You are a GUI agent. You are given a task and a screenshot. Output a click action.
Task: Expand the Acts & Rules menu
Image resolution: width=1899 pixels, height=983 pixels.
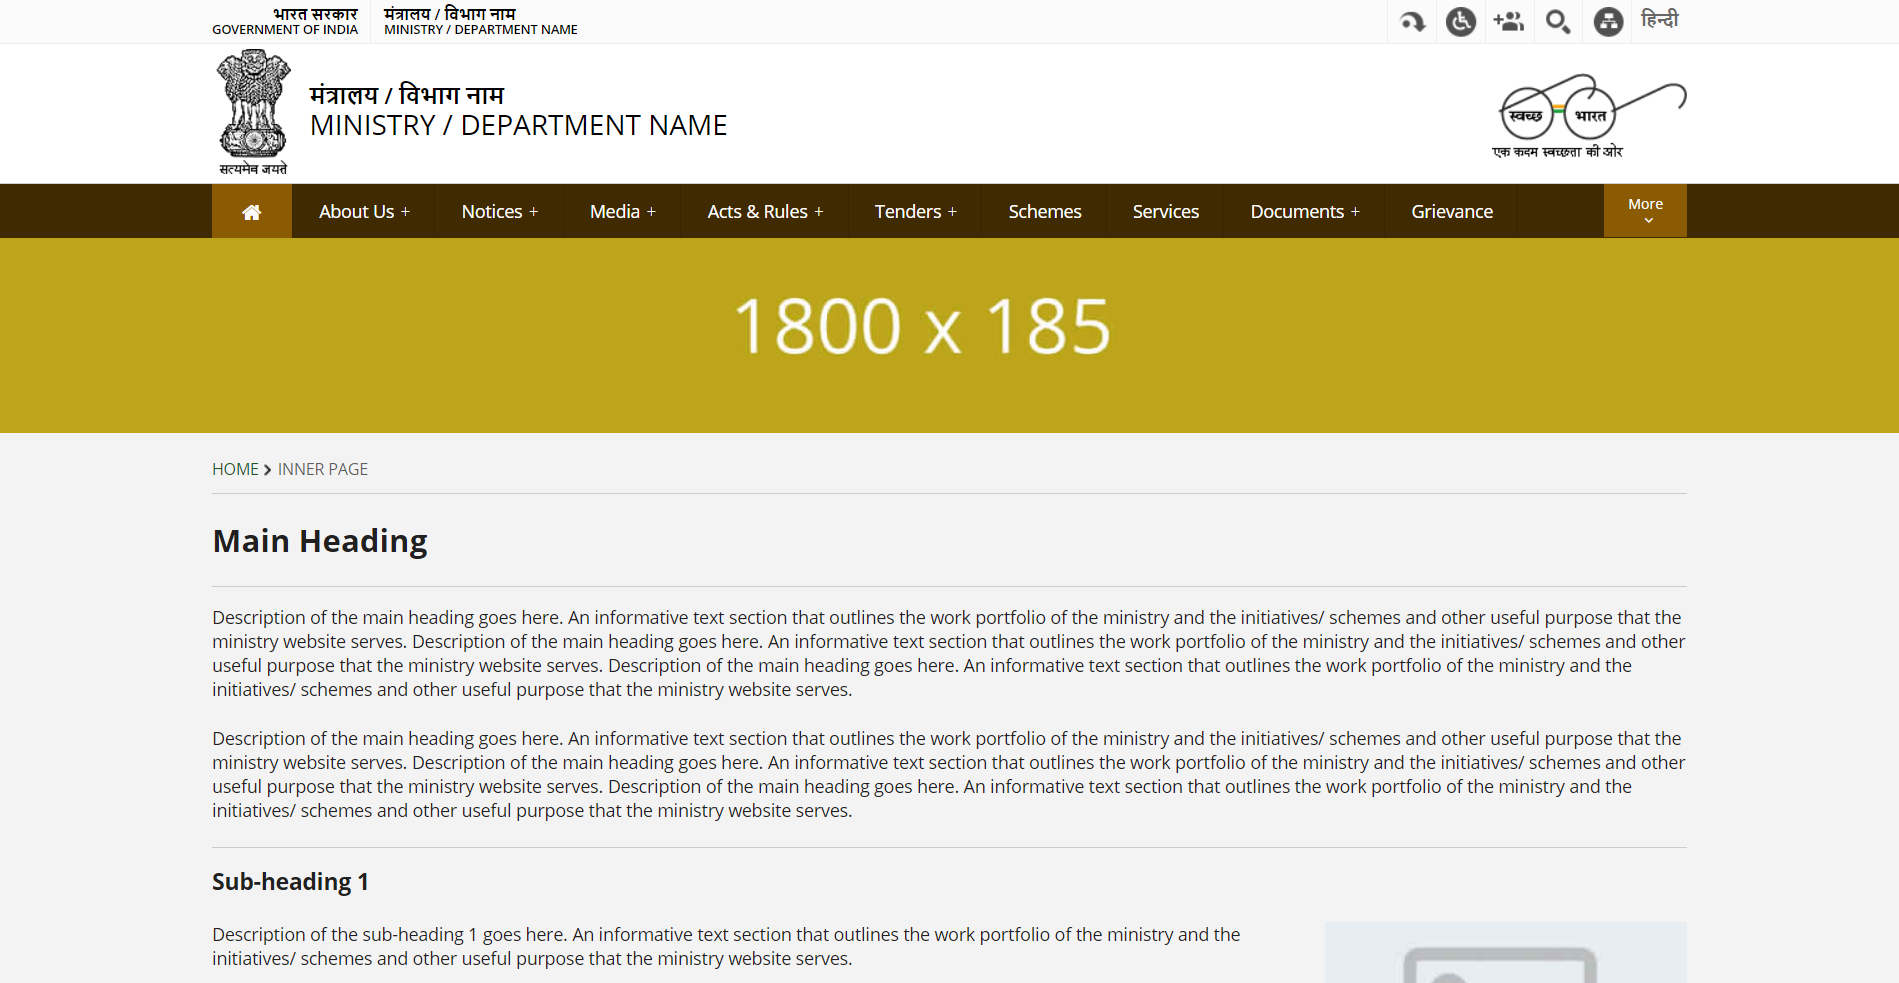tap(764, 212)
